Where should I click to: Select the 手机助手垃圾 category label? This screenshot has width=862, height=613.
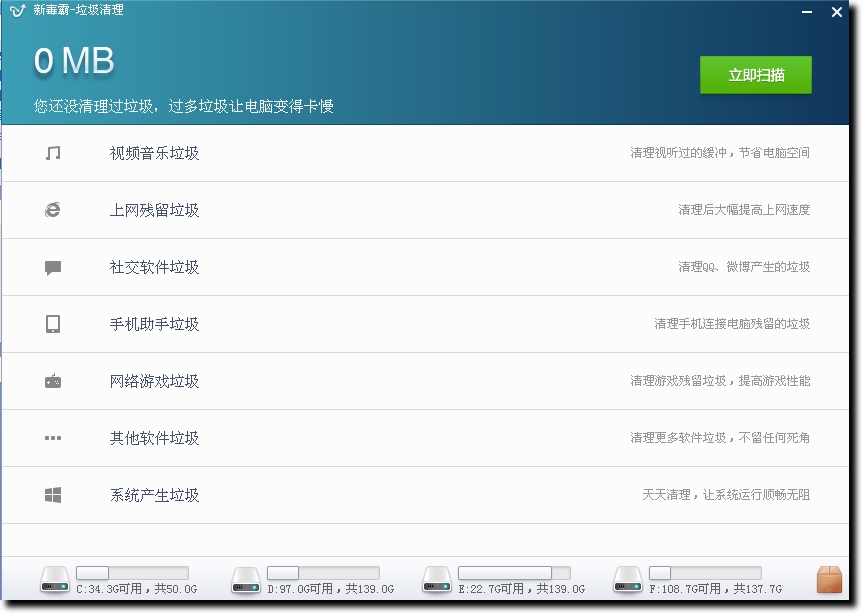pyautogui.click(x=154, y=324)
